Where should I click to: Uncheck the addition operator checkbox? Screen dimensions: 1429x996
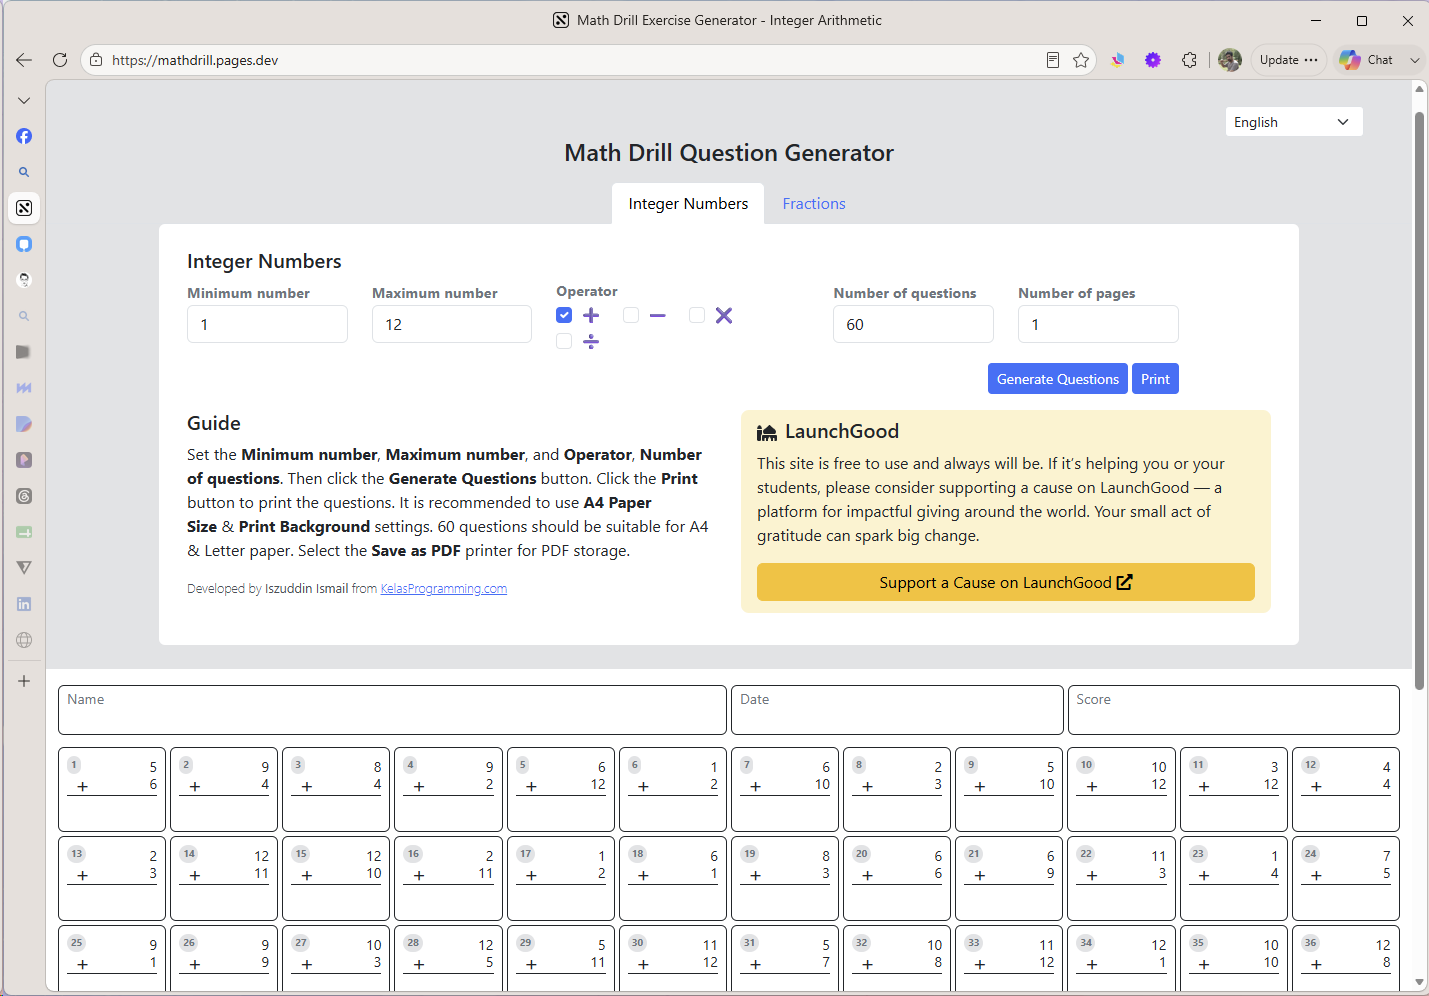click(564, 315)
